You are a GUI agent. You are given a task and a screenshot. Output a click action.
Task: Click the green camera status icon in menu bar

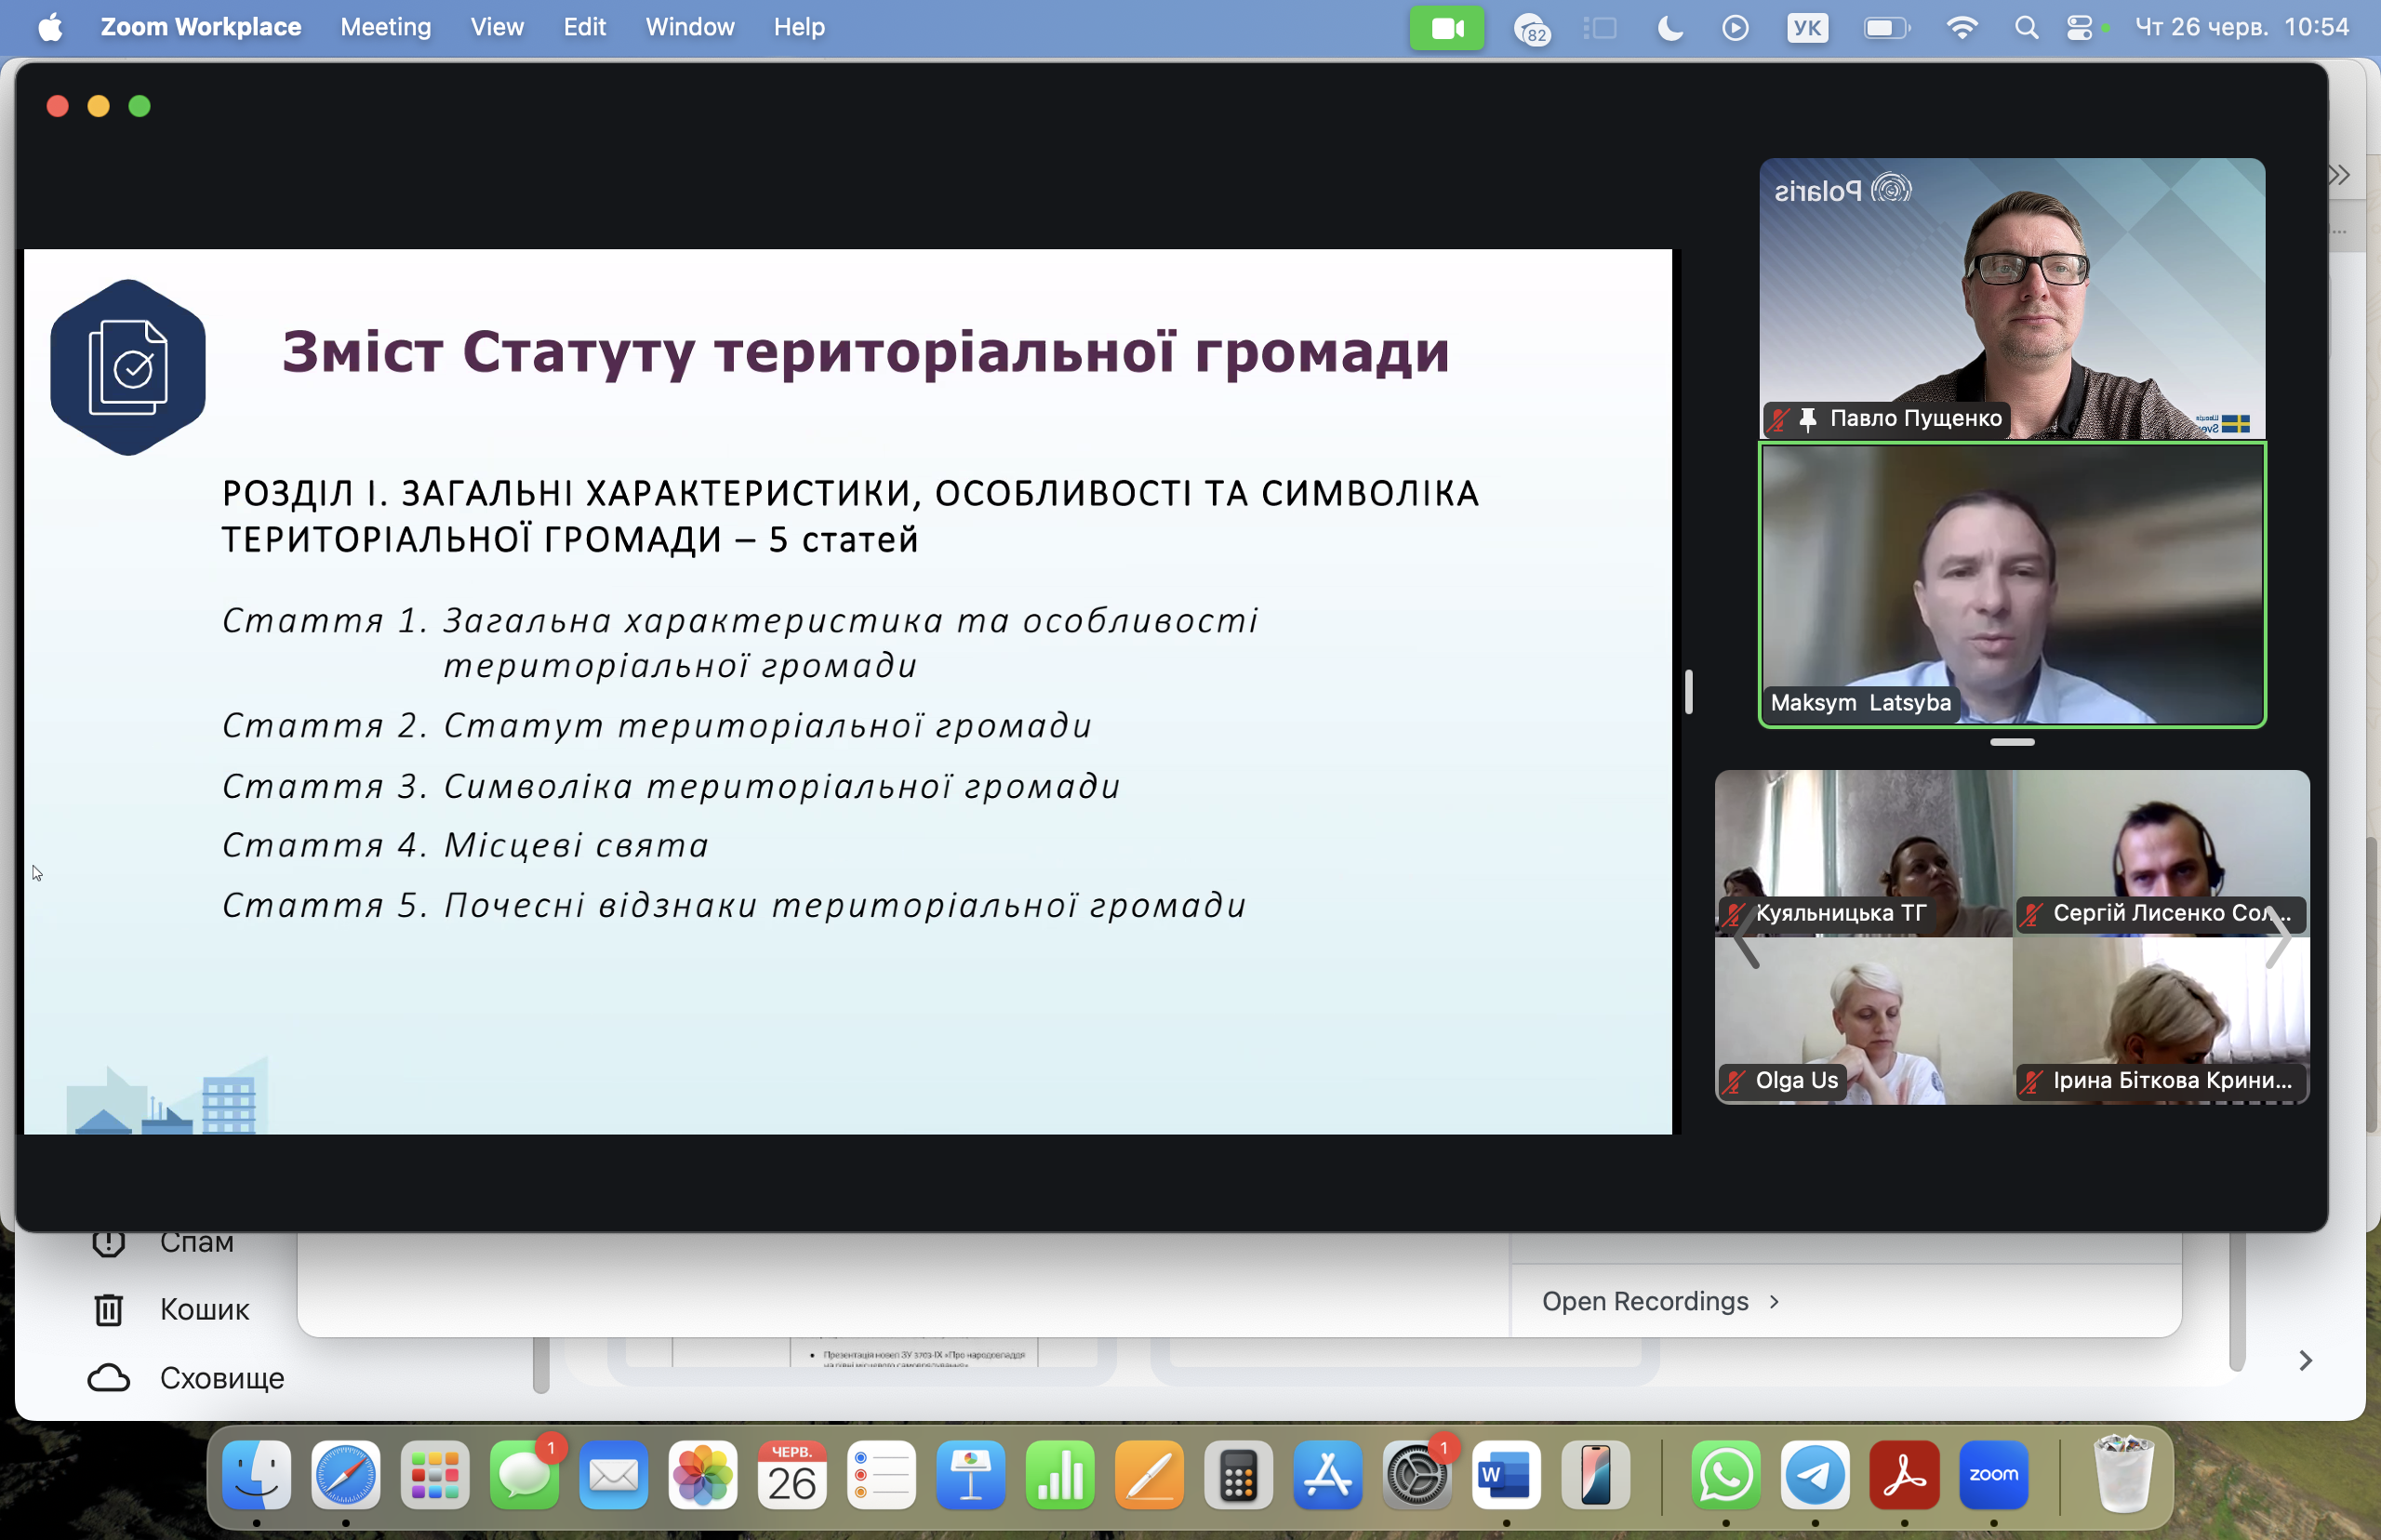point(1447,28)
